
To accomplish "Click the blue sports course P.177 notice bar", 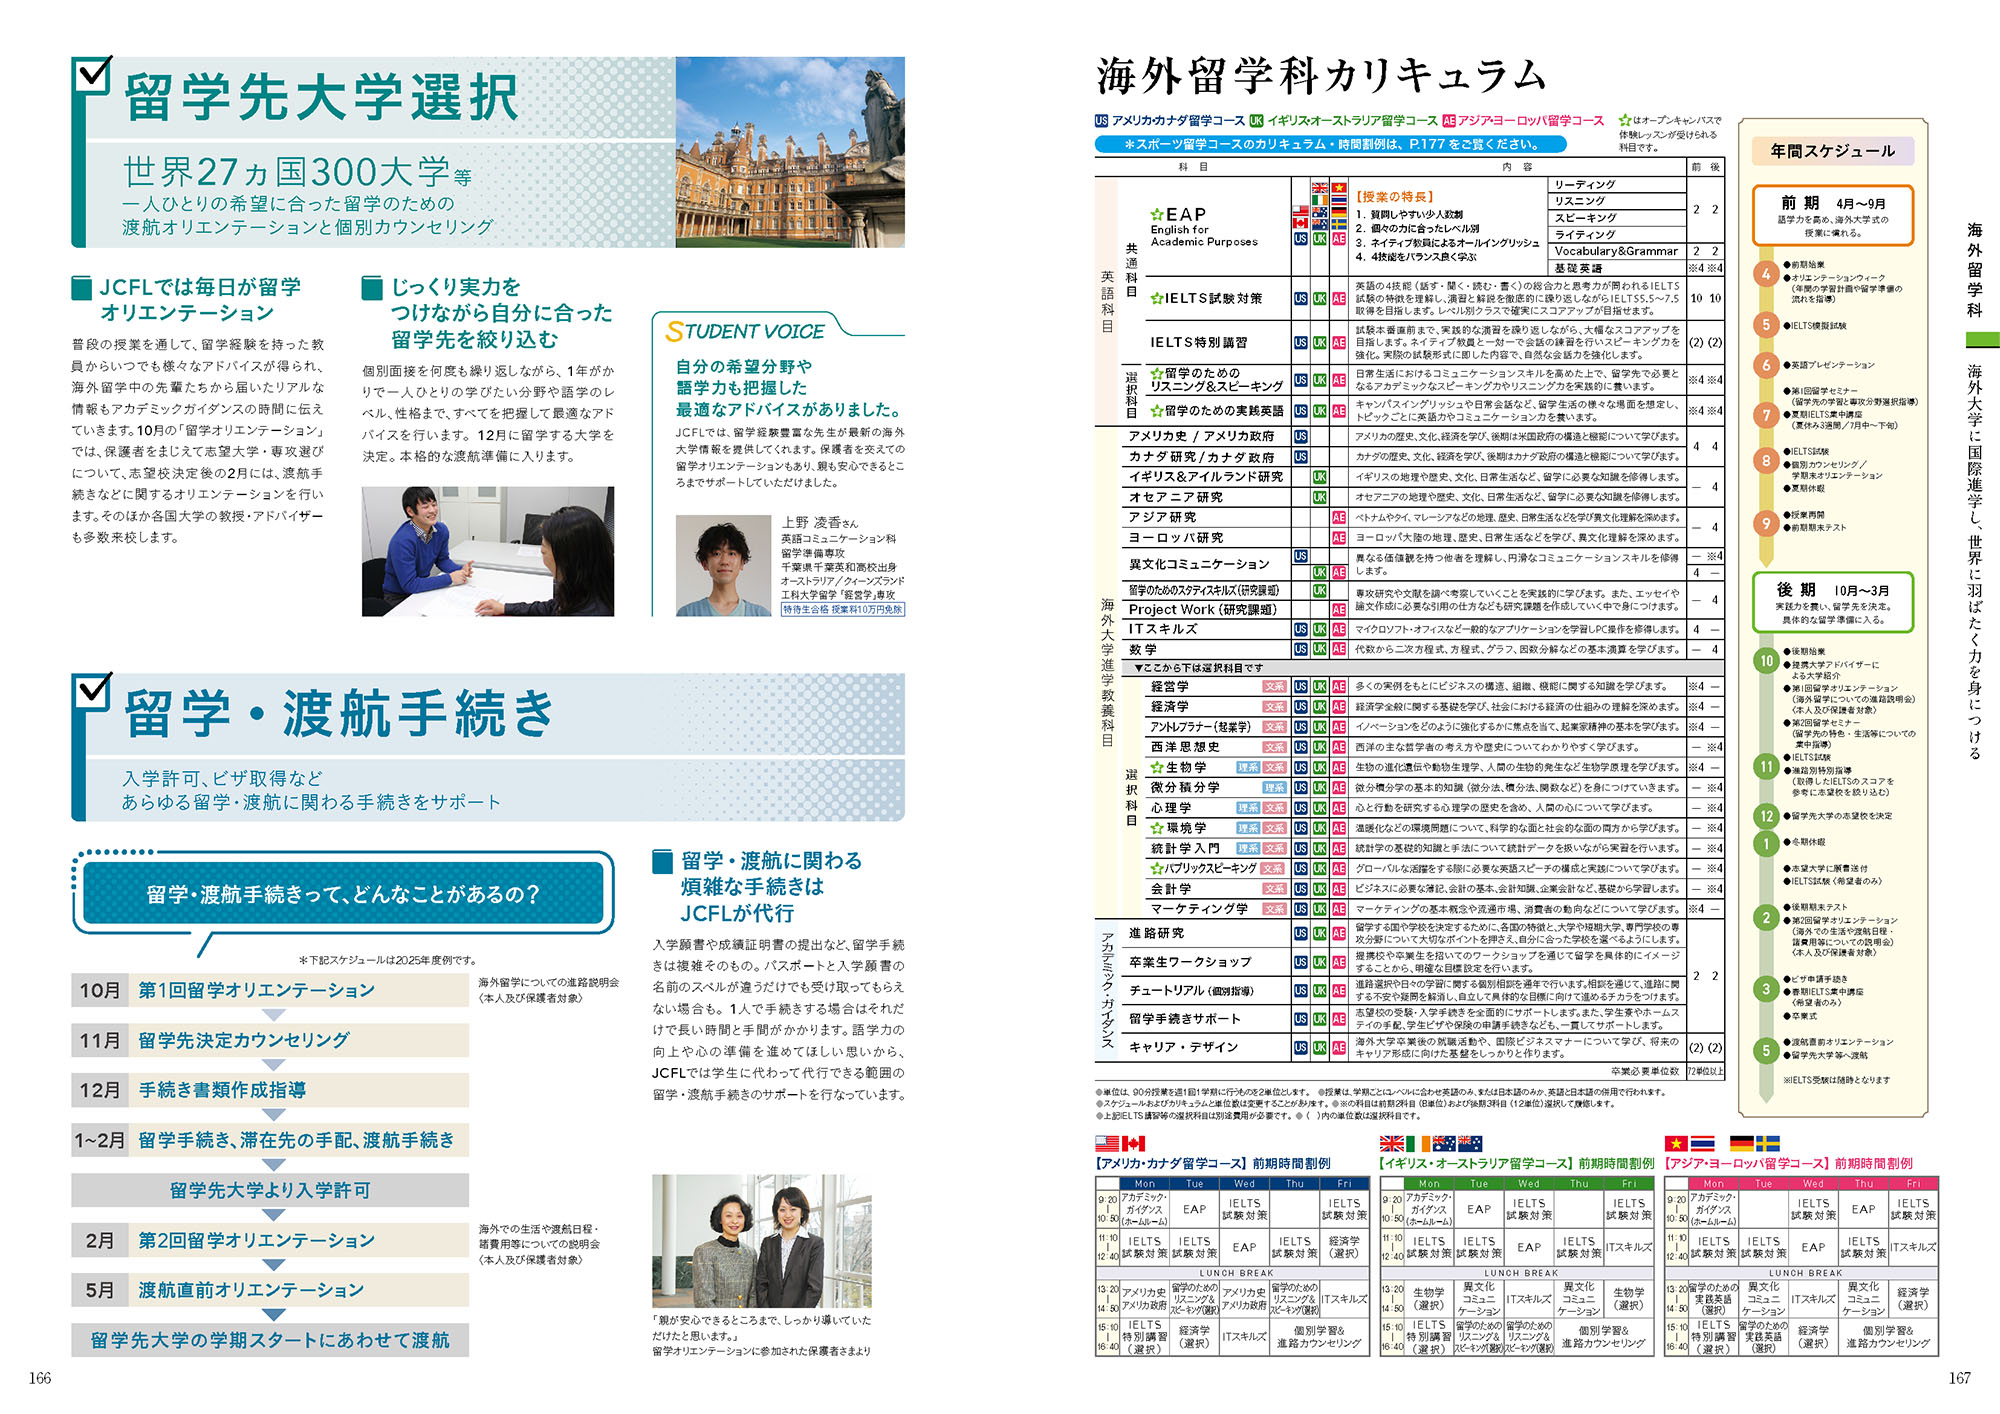I will click(1330, 144).
